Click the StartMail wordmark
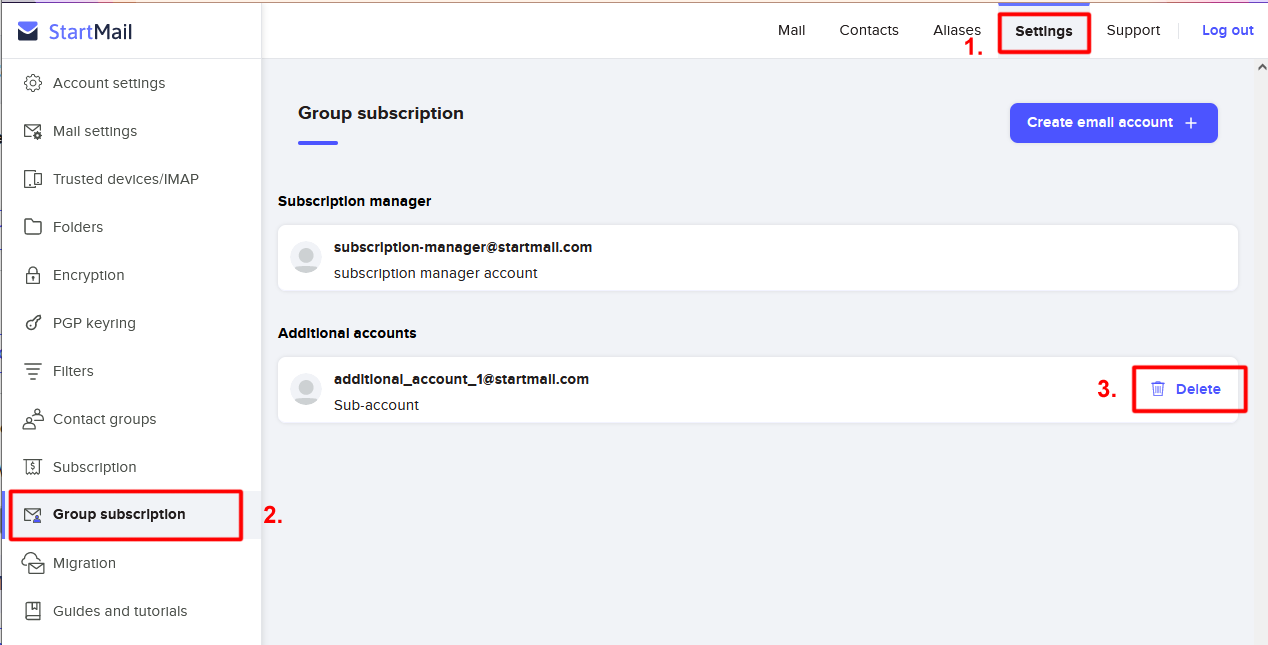 [x=91, y=32]
